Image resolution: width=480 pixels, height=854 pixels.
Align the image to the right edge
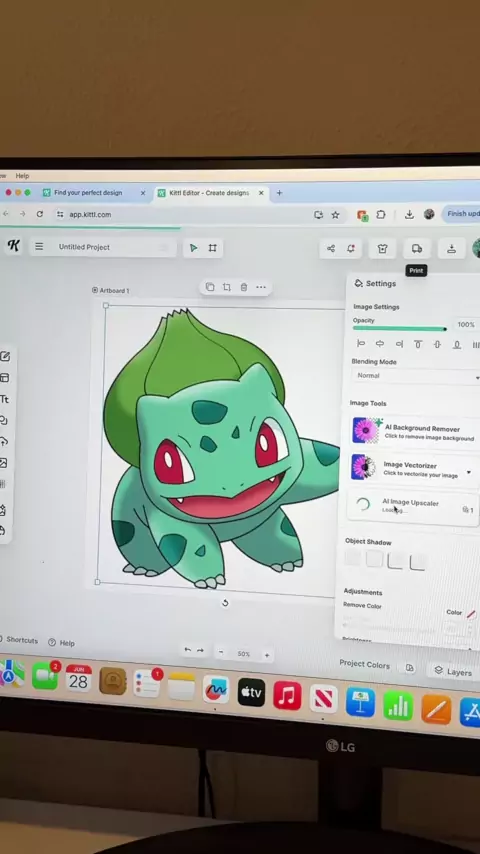click(x=399, y=344)
